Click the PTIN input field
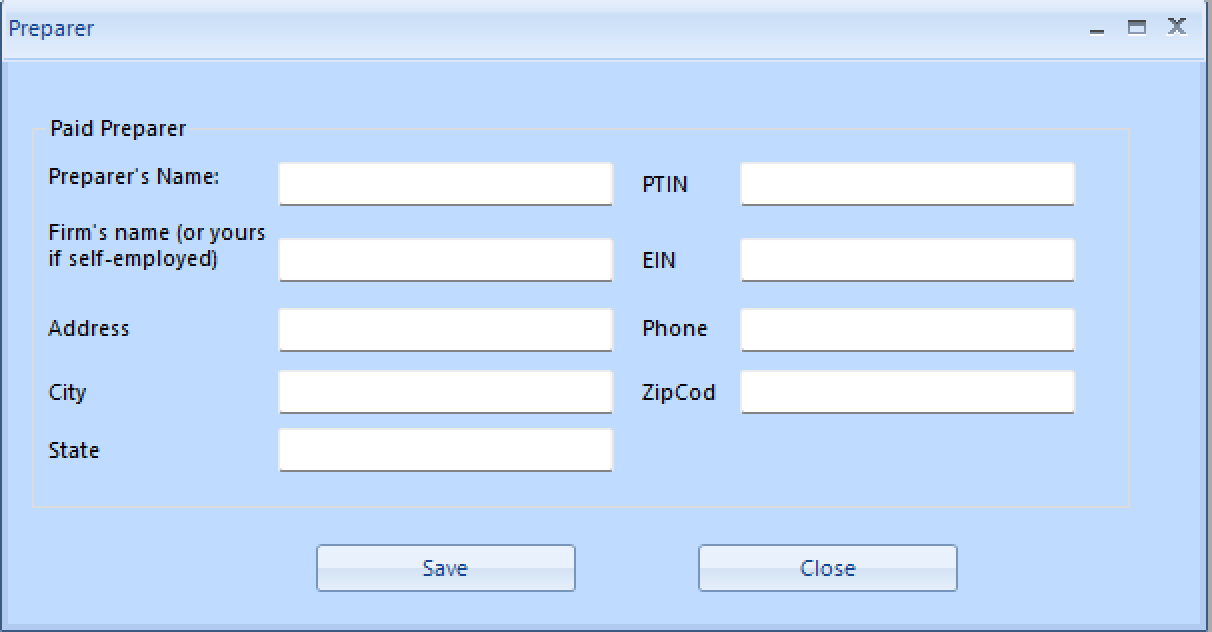Viewport: 1212px width, 632px height. pyautogui.click(x=906, y=183)
